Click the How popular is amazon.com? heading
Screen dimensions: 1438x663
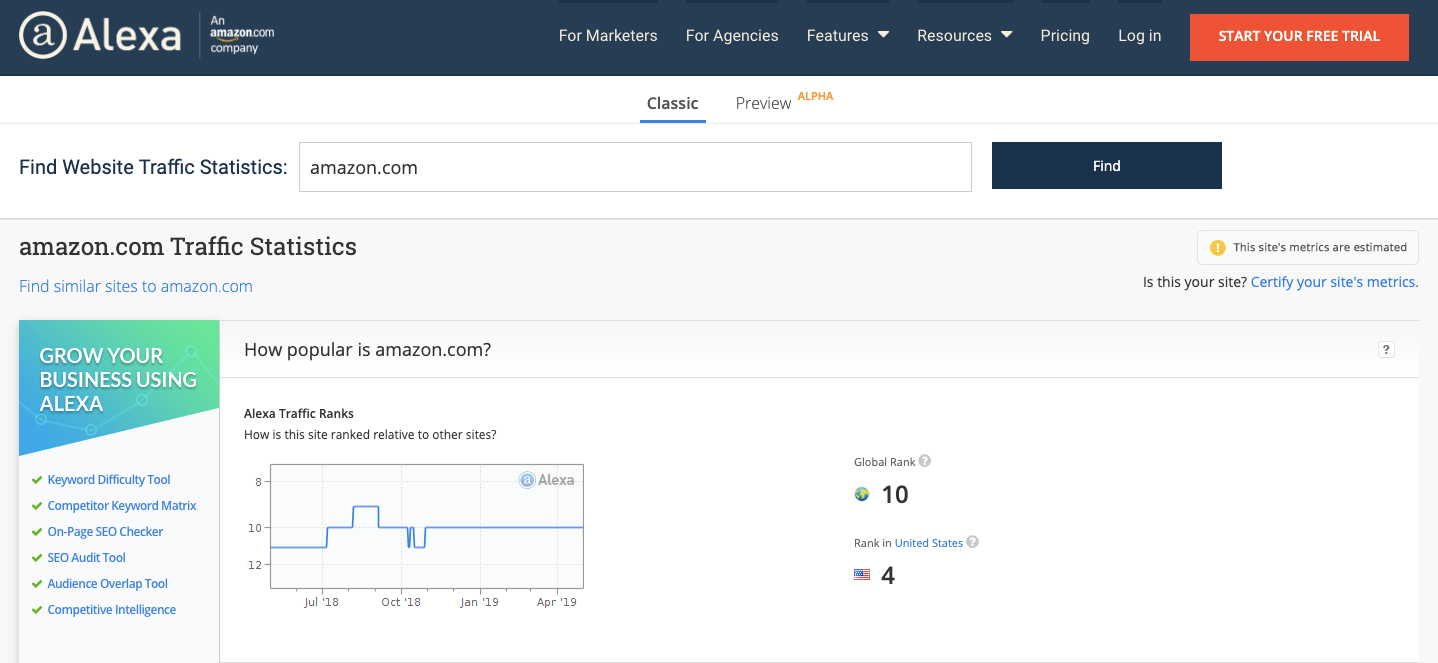(368, 349)
